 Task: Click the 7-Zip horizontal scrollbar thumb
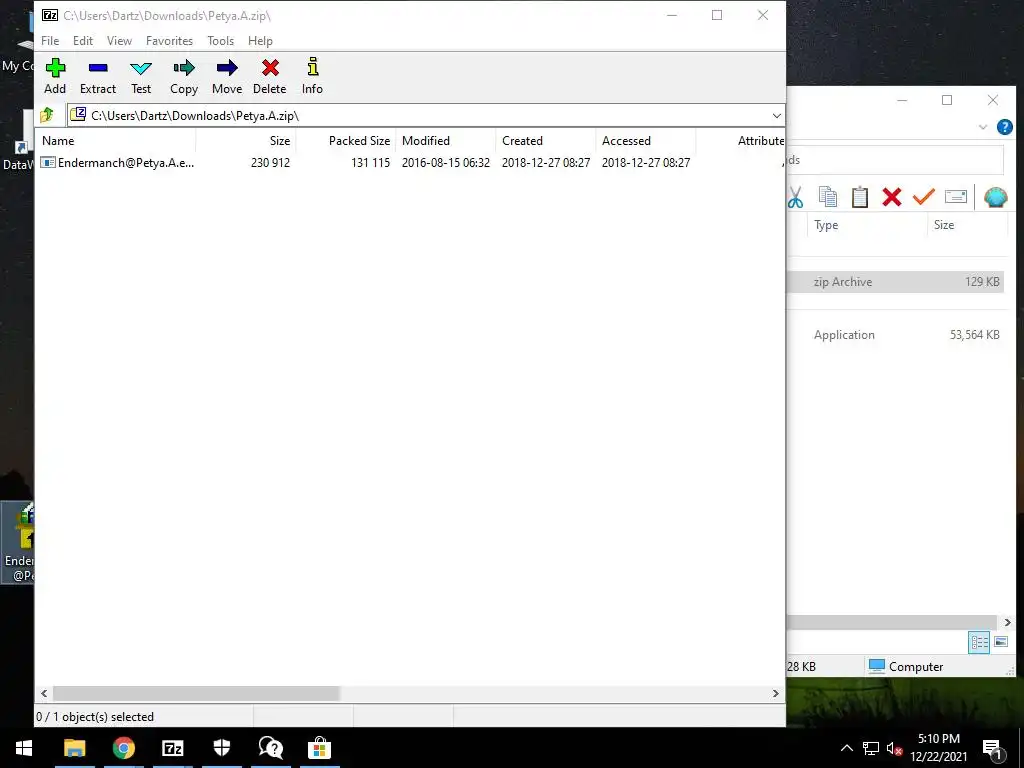[196, 694]
